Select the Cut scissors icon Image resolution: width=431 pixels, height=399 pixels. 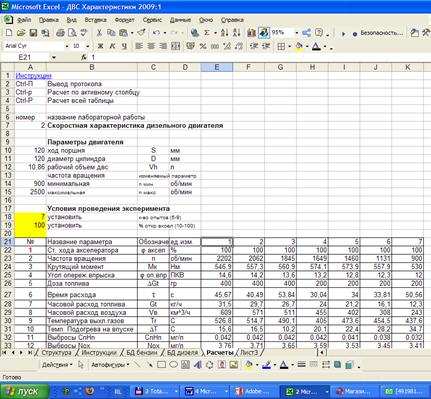(99, 33)
